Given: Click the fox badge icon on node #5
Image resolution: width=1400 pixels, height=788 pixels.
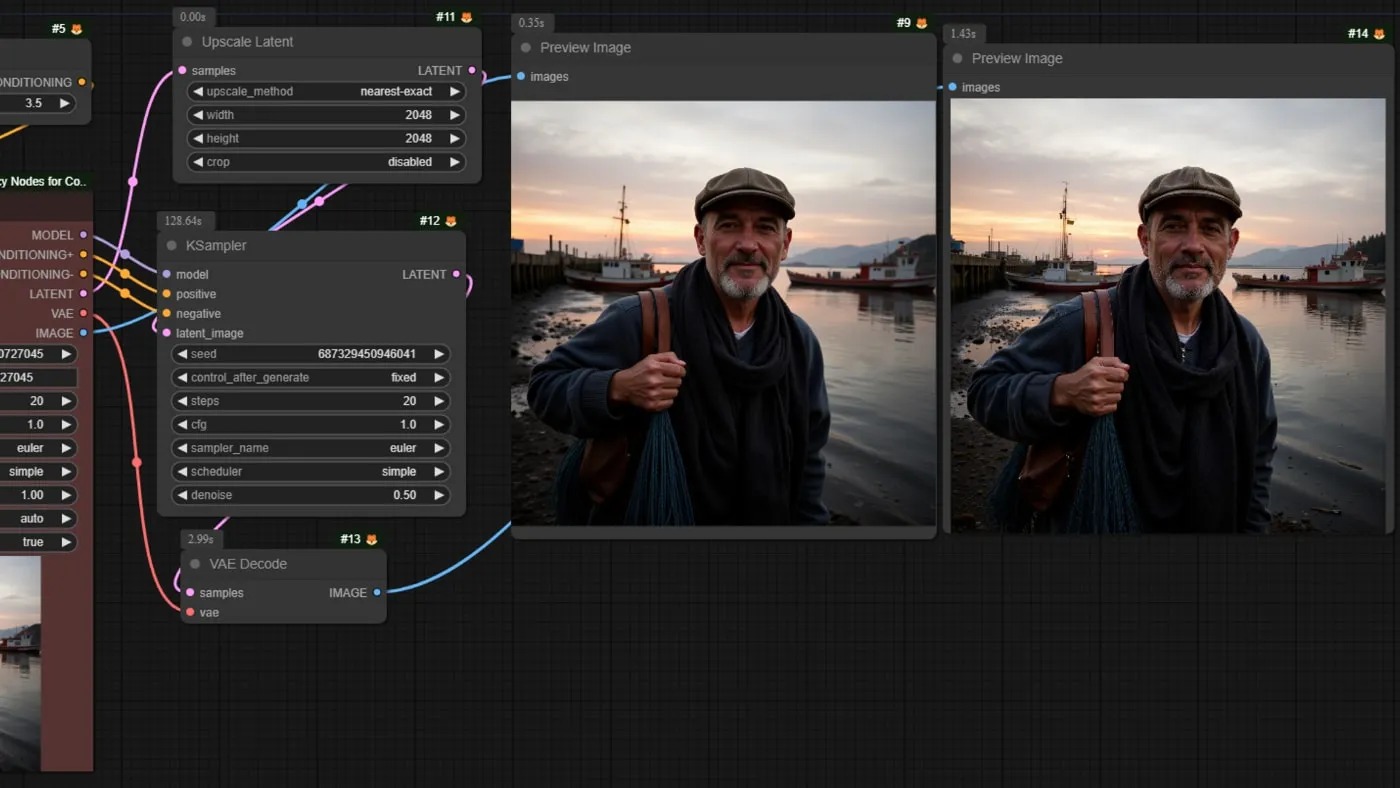Looking at the screenshot, I should 77,29.
